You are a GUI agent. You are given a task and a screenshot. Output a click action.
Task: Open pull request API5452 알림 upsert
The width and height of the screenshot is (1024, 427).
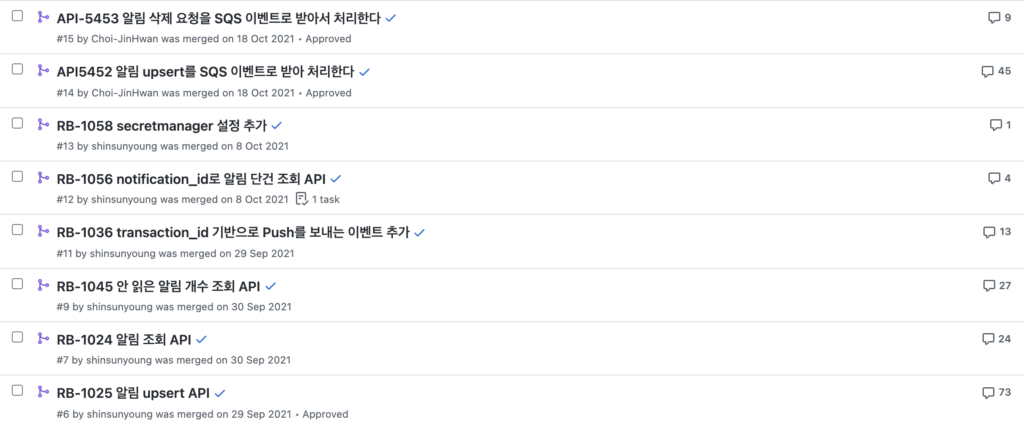tap(205, 71)
